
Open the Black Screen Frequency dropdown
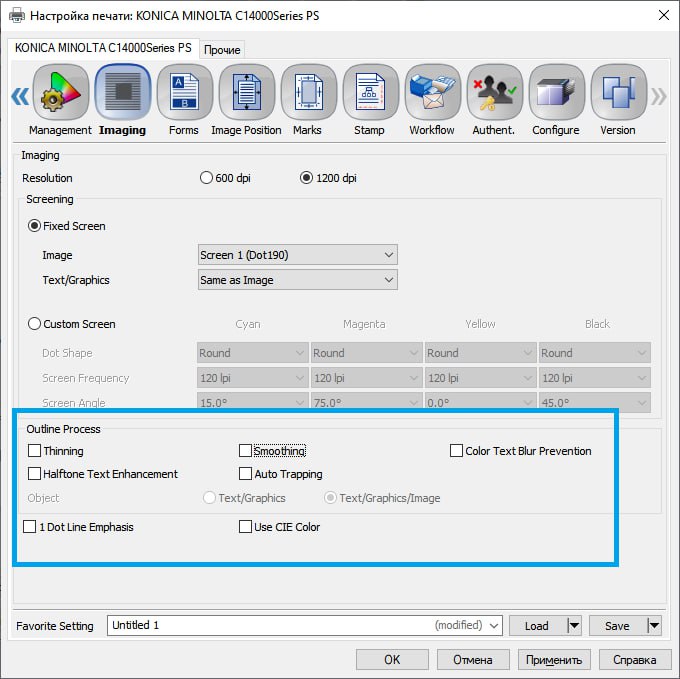[595, 378]
